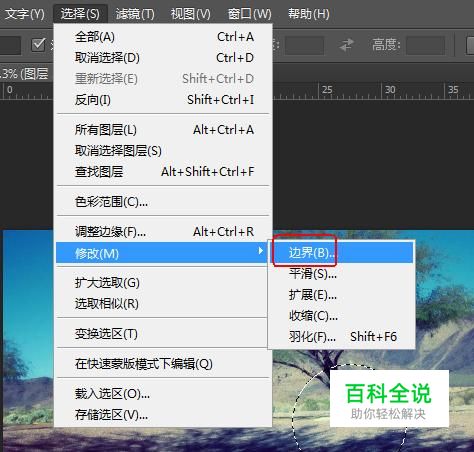Choose 选取相似(R) entry
This screenshot has height=452, width=474.
(162, 304)
